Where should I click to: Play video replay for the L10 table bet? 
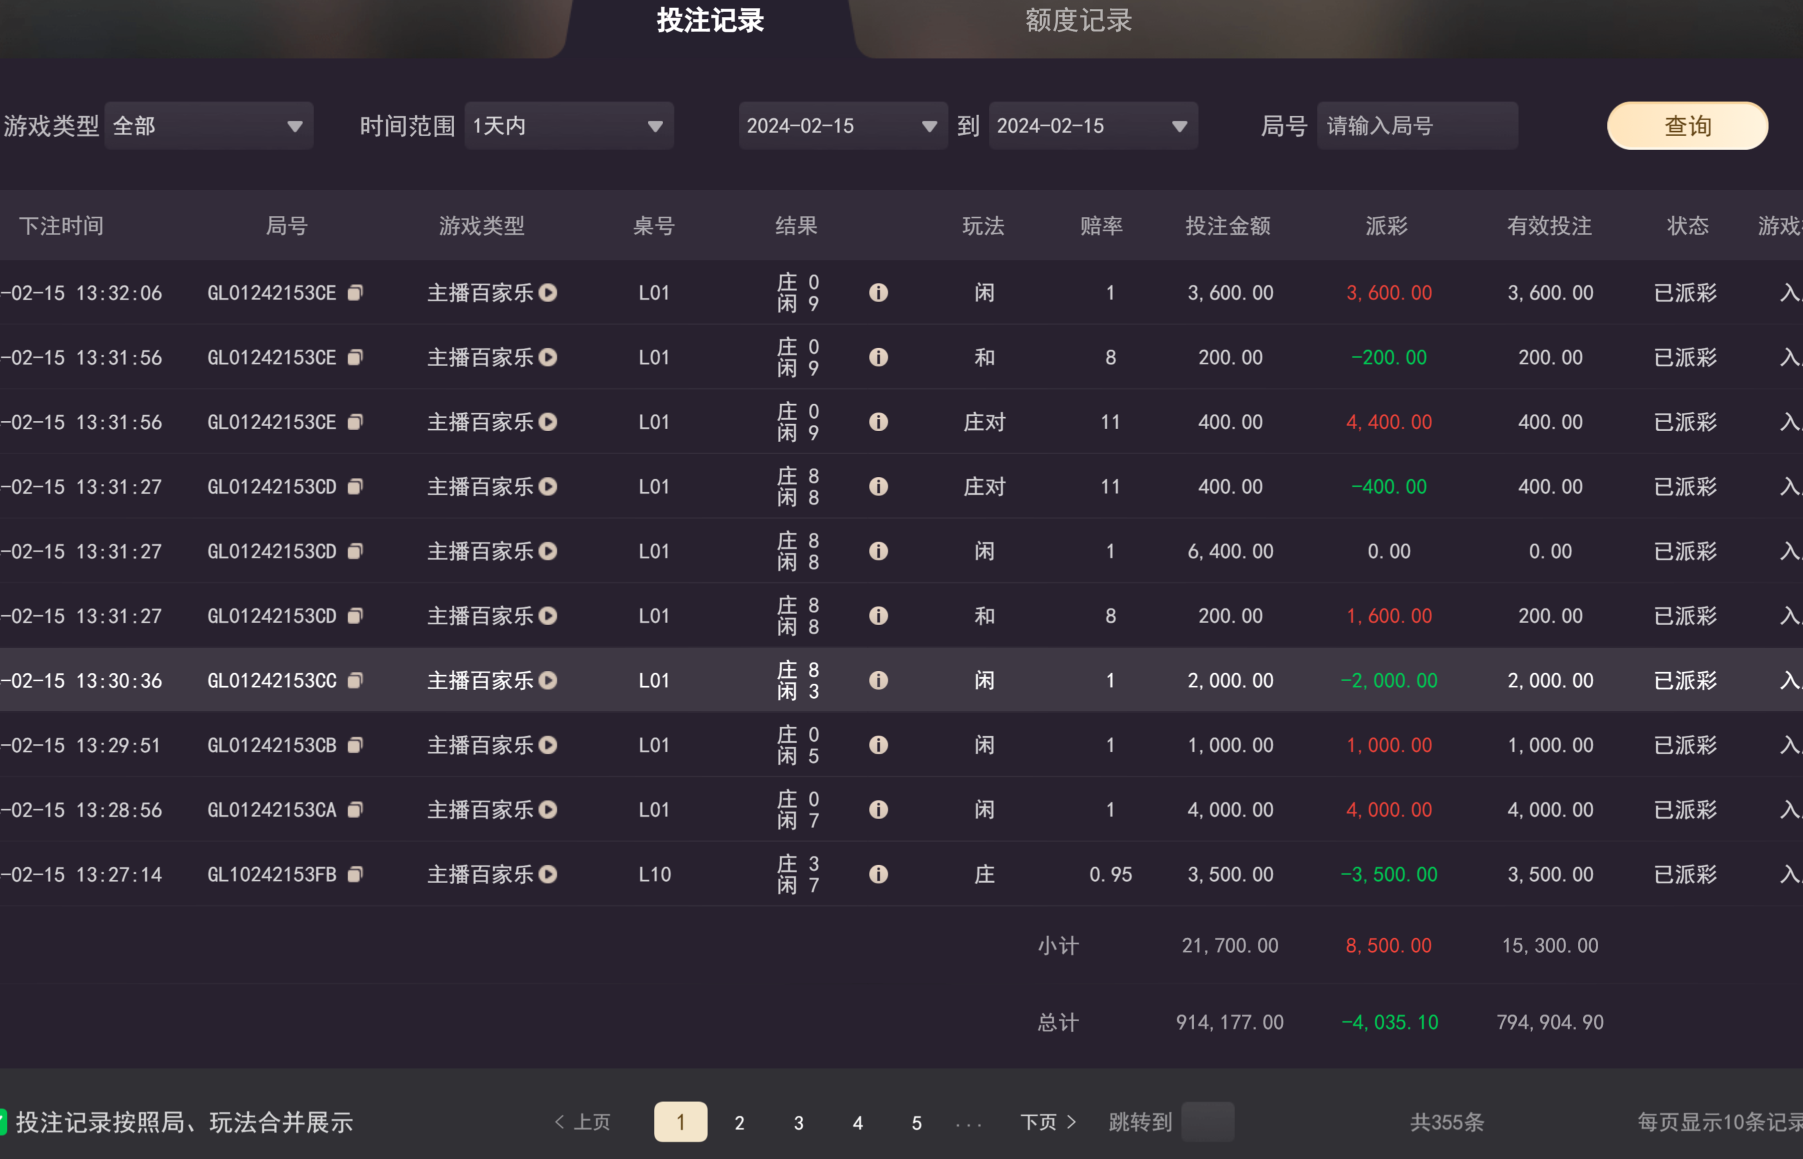click(x=548, y=875)
